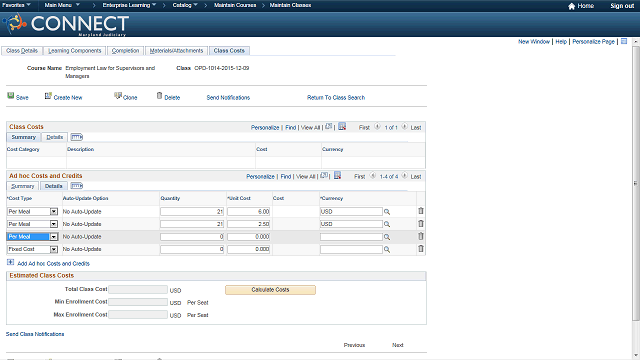This screenshot has height=360, width=640.
Task: Click the quantity field in first Per Meal row
Action: (192, 211)
